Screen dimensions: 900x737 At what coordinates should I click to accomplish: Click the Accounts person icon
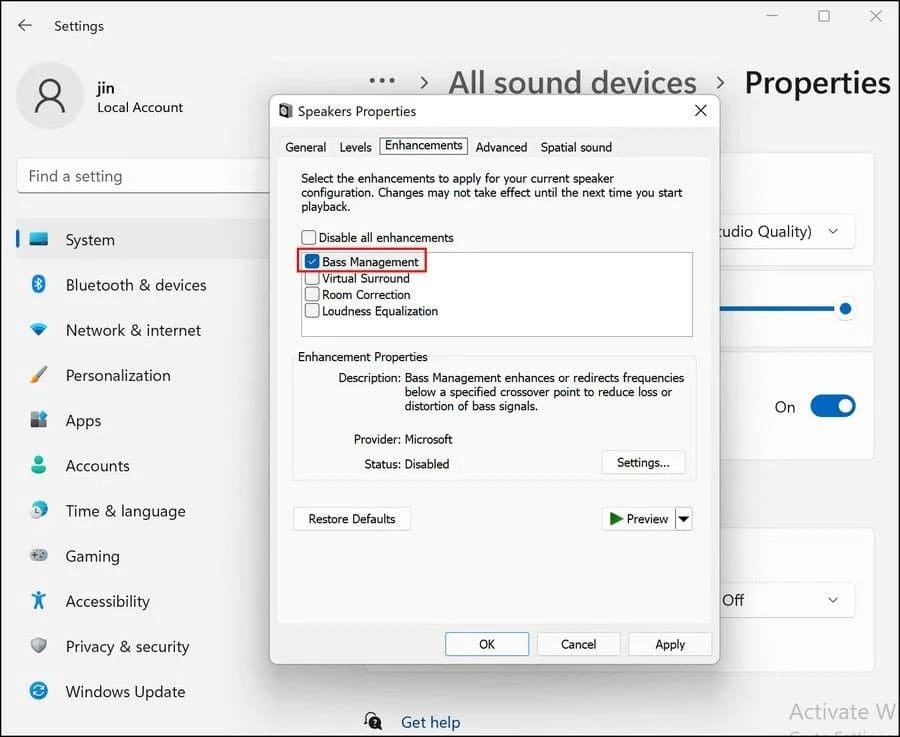click(x=39, y=466)
